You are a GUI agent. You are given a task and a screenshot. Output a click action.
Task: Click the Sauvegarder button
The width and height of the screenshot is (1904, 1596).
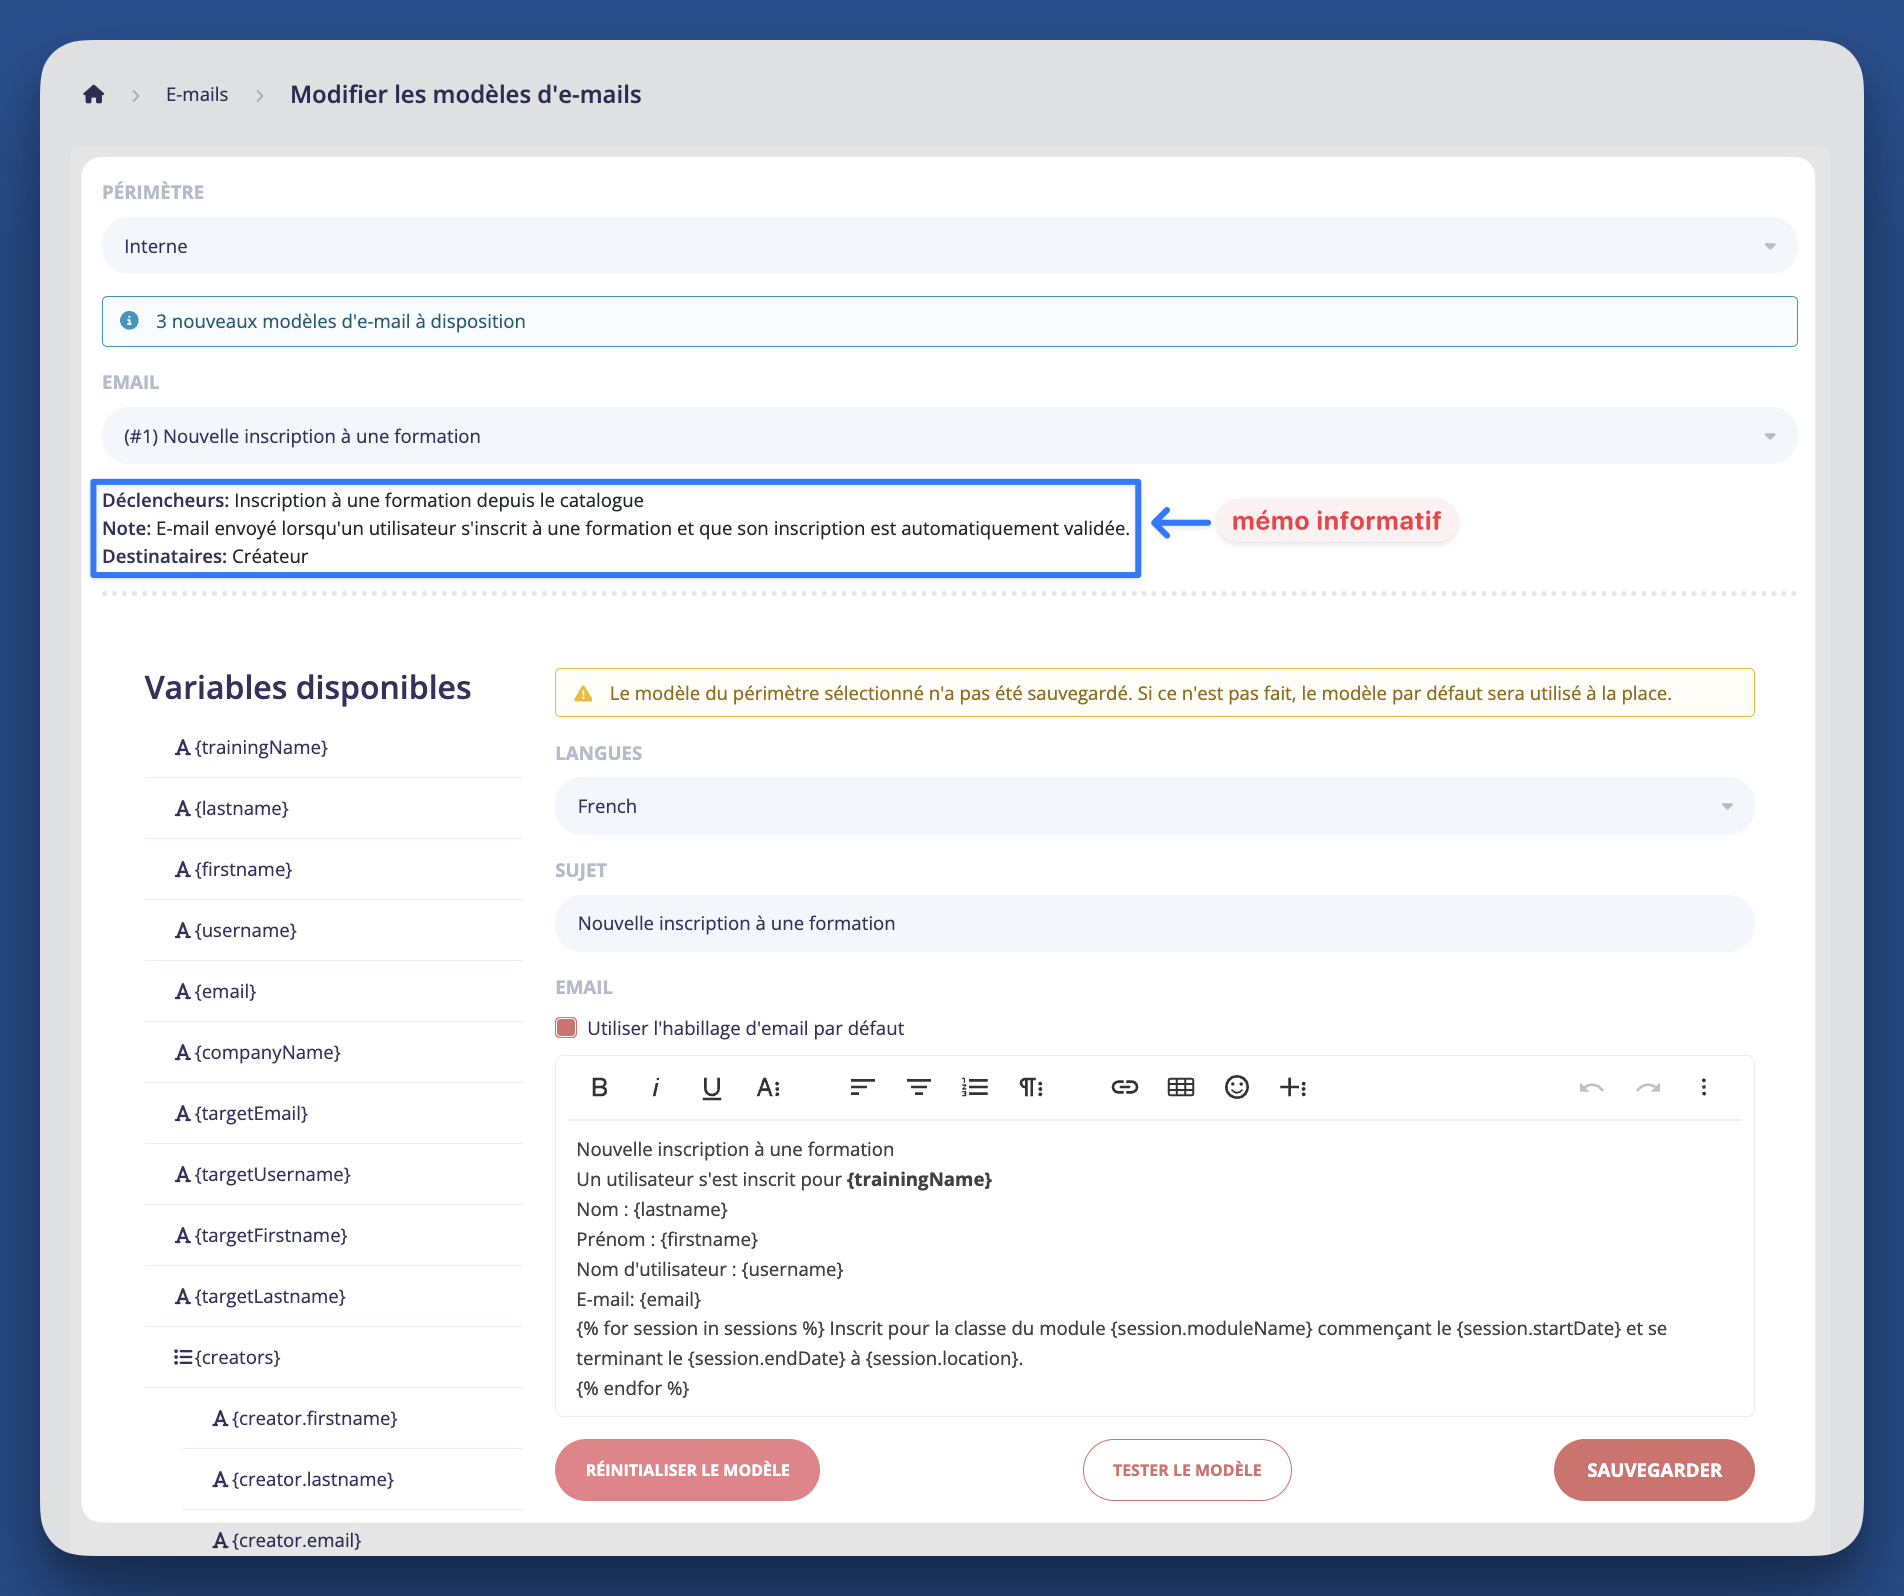point(1654,1470)
